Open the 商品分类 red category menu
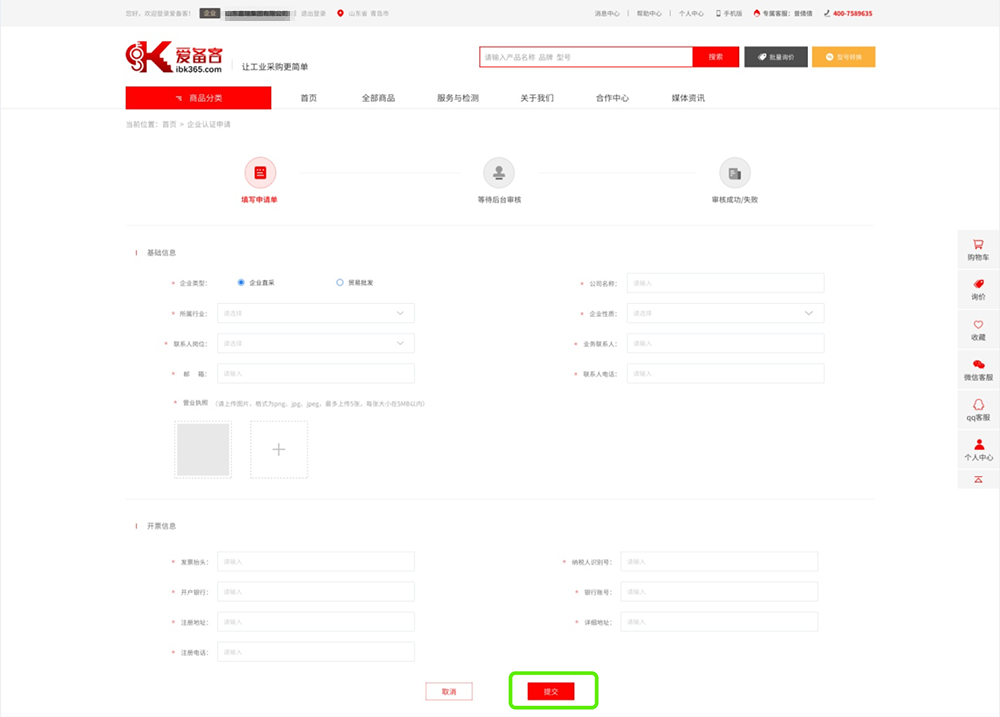The width and height of the screenshot is (1000, 717). click(x=198, y=98)
